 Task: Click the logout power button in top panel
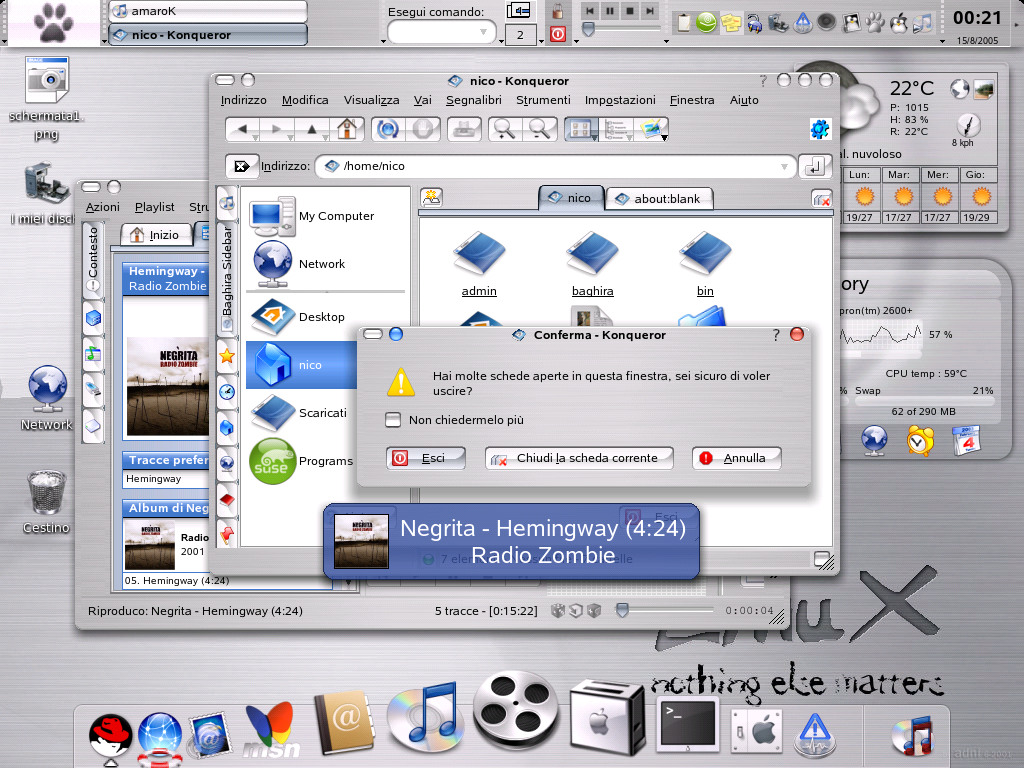[x=558, y=33]
